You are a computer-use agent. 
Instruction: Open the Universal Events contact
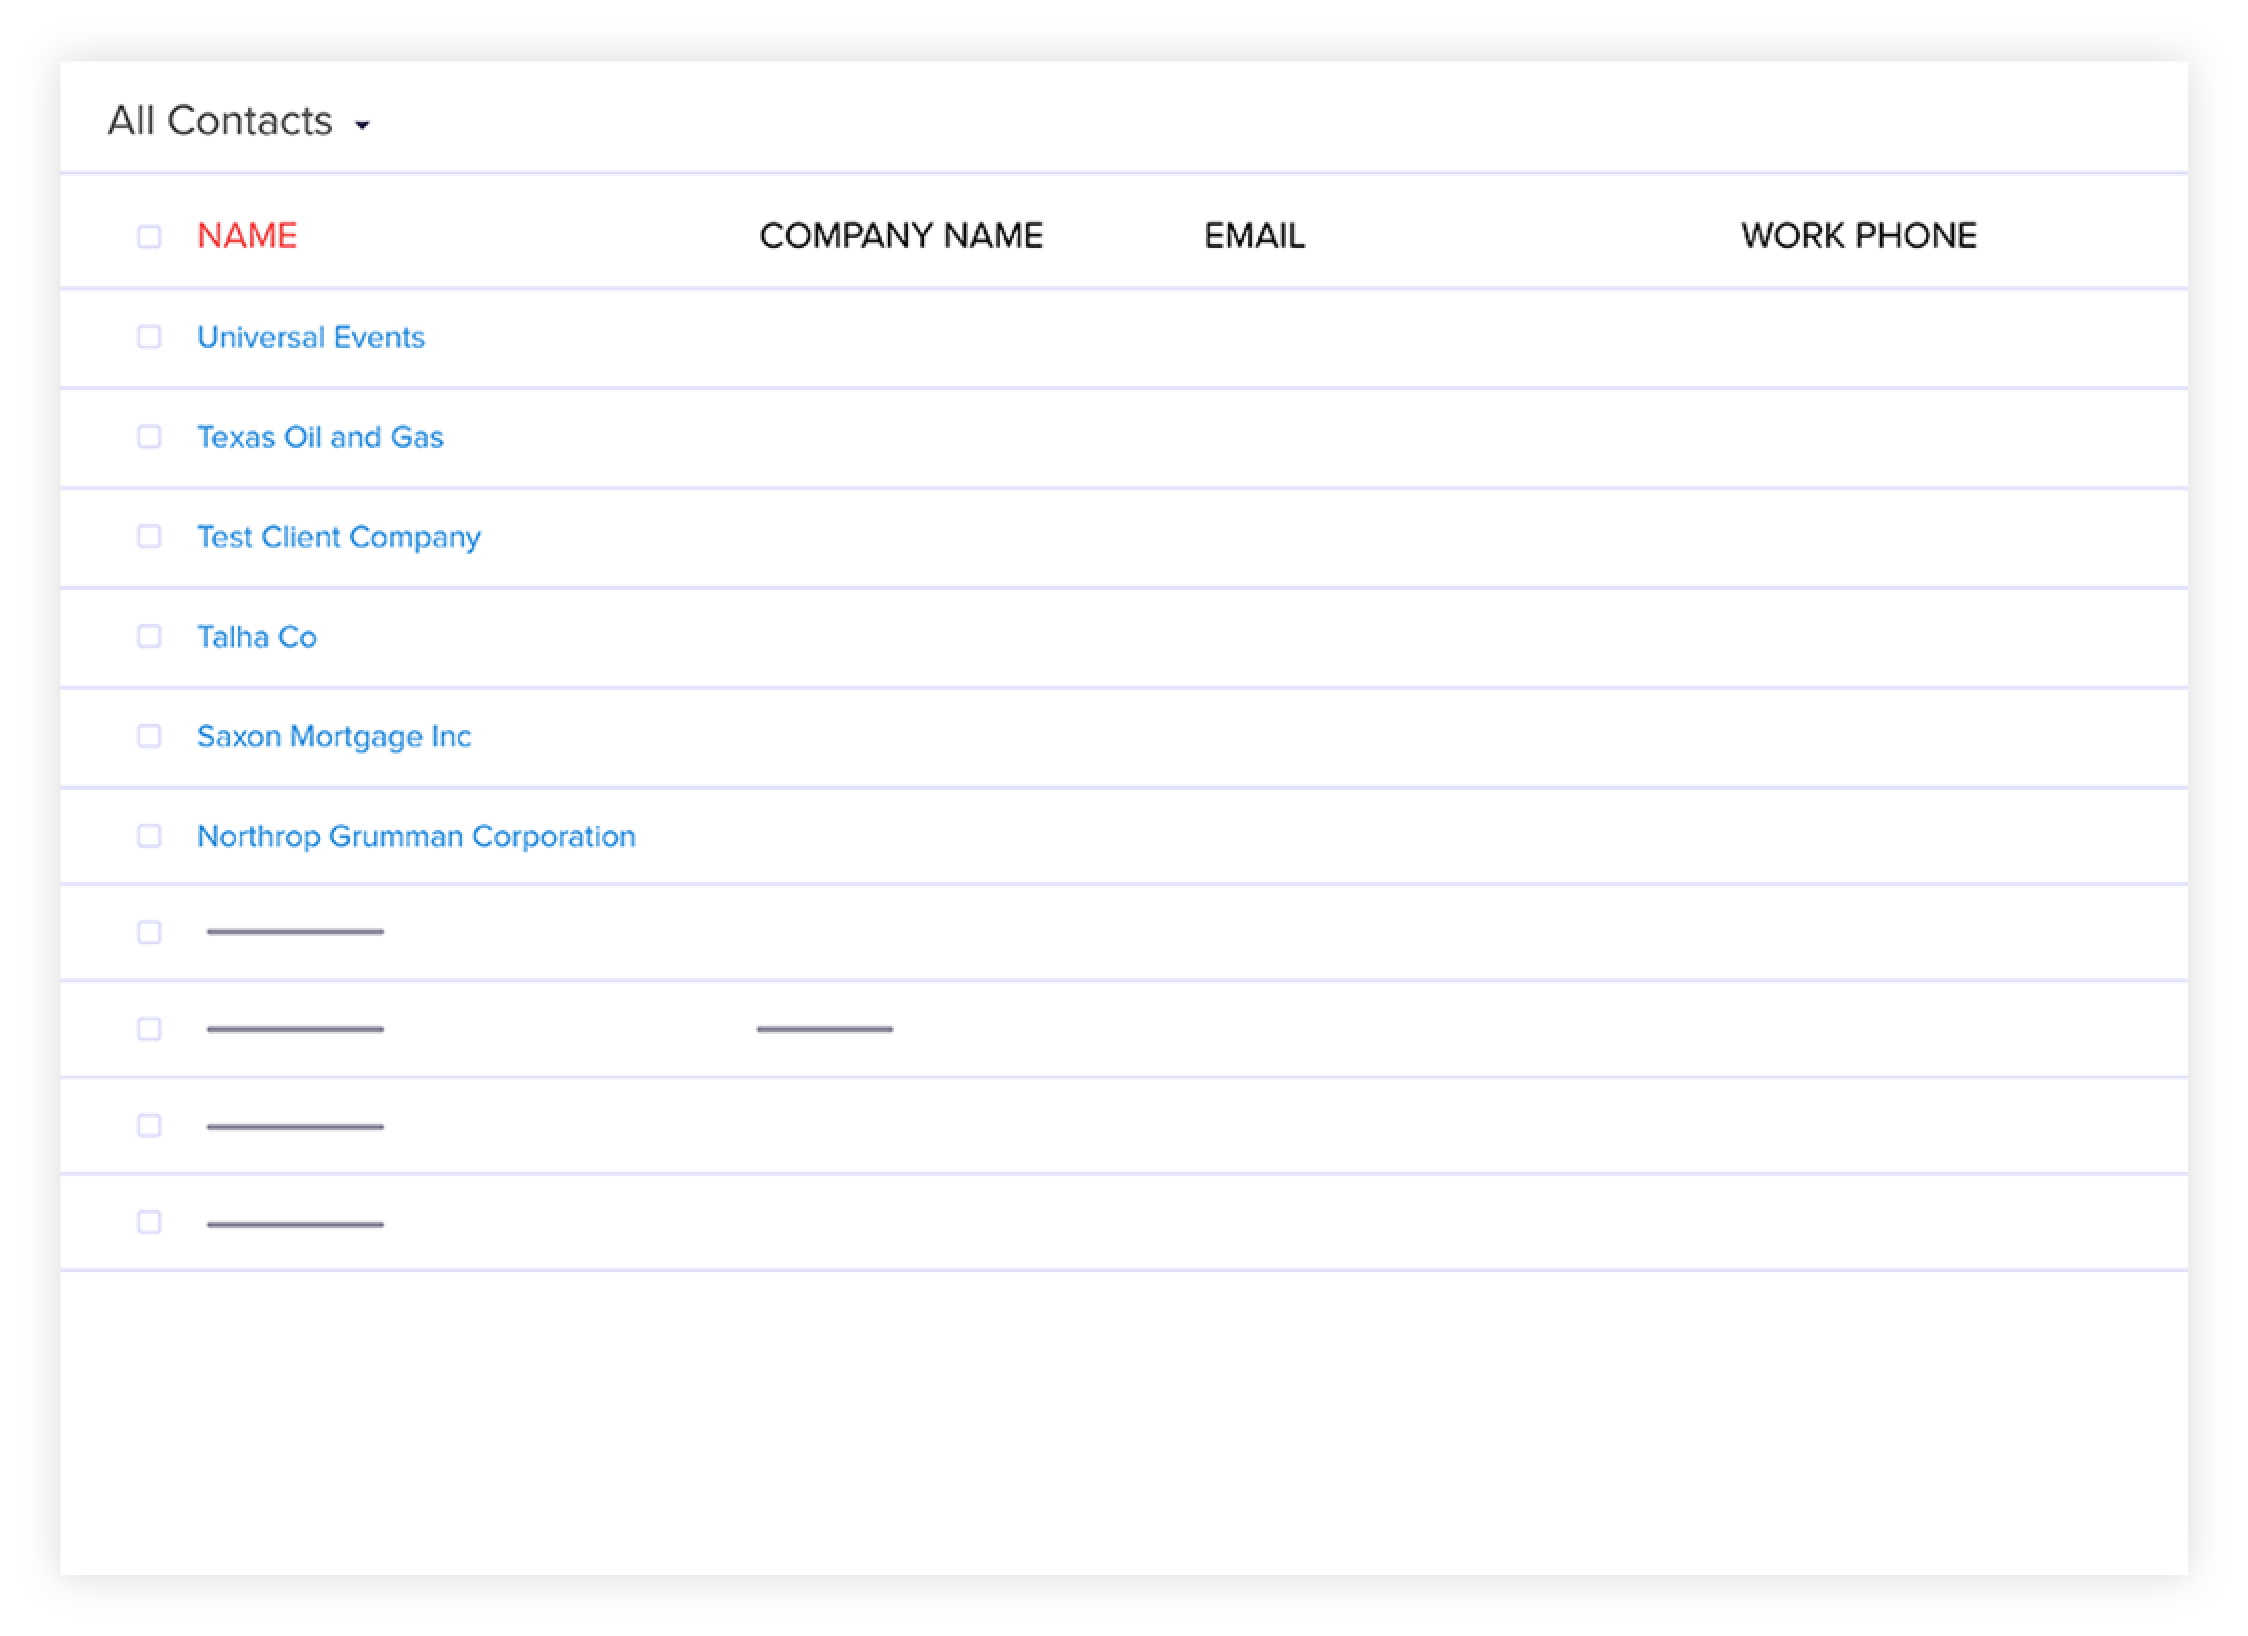[x=310, y=337]
